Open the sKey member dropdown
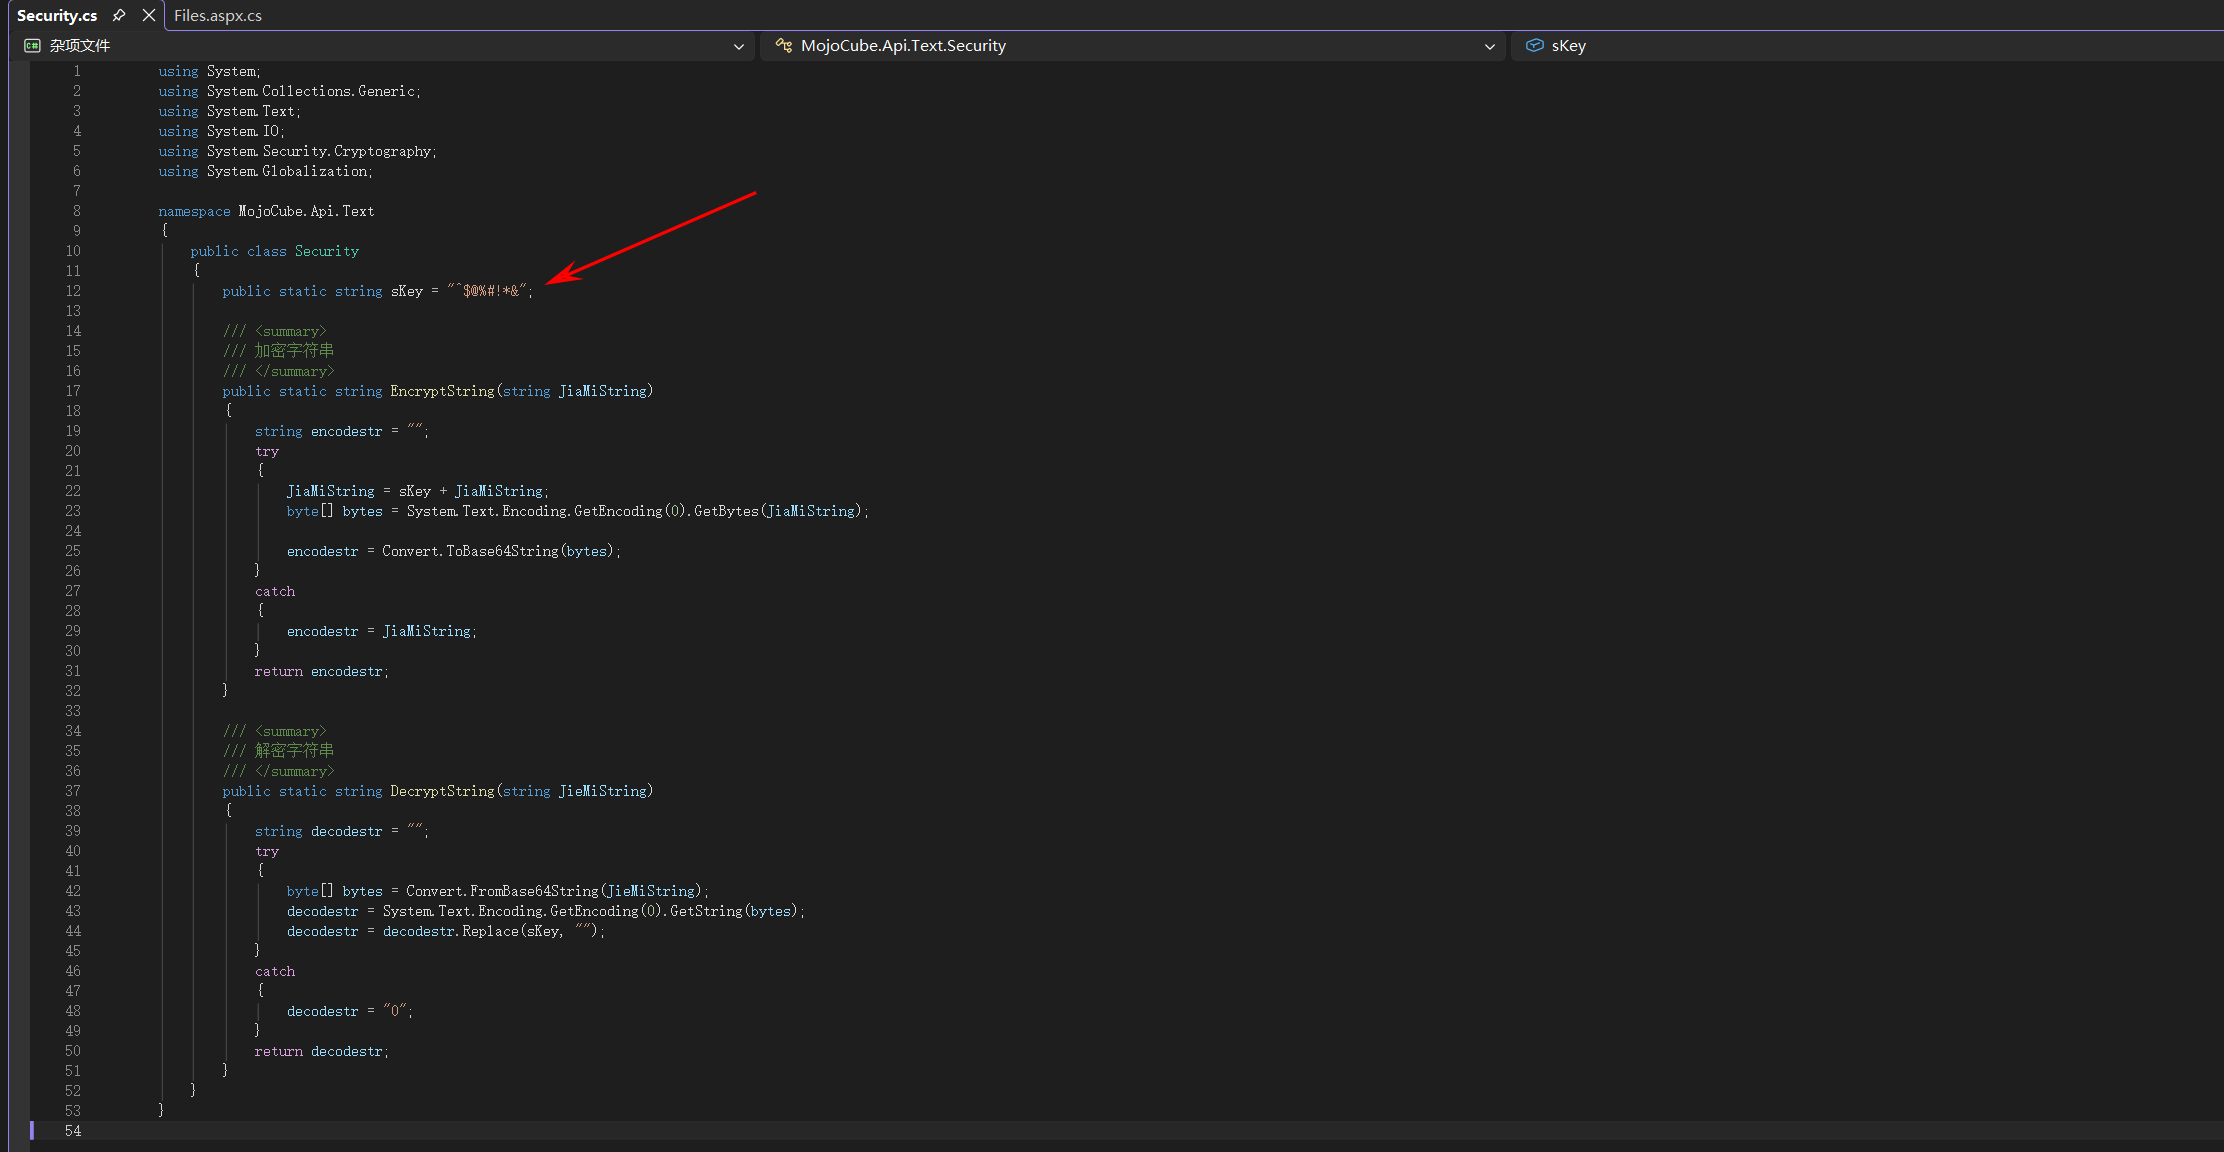The image size is (2224, 1152). click(x=1569, y=46)
